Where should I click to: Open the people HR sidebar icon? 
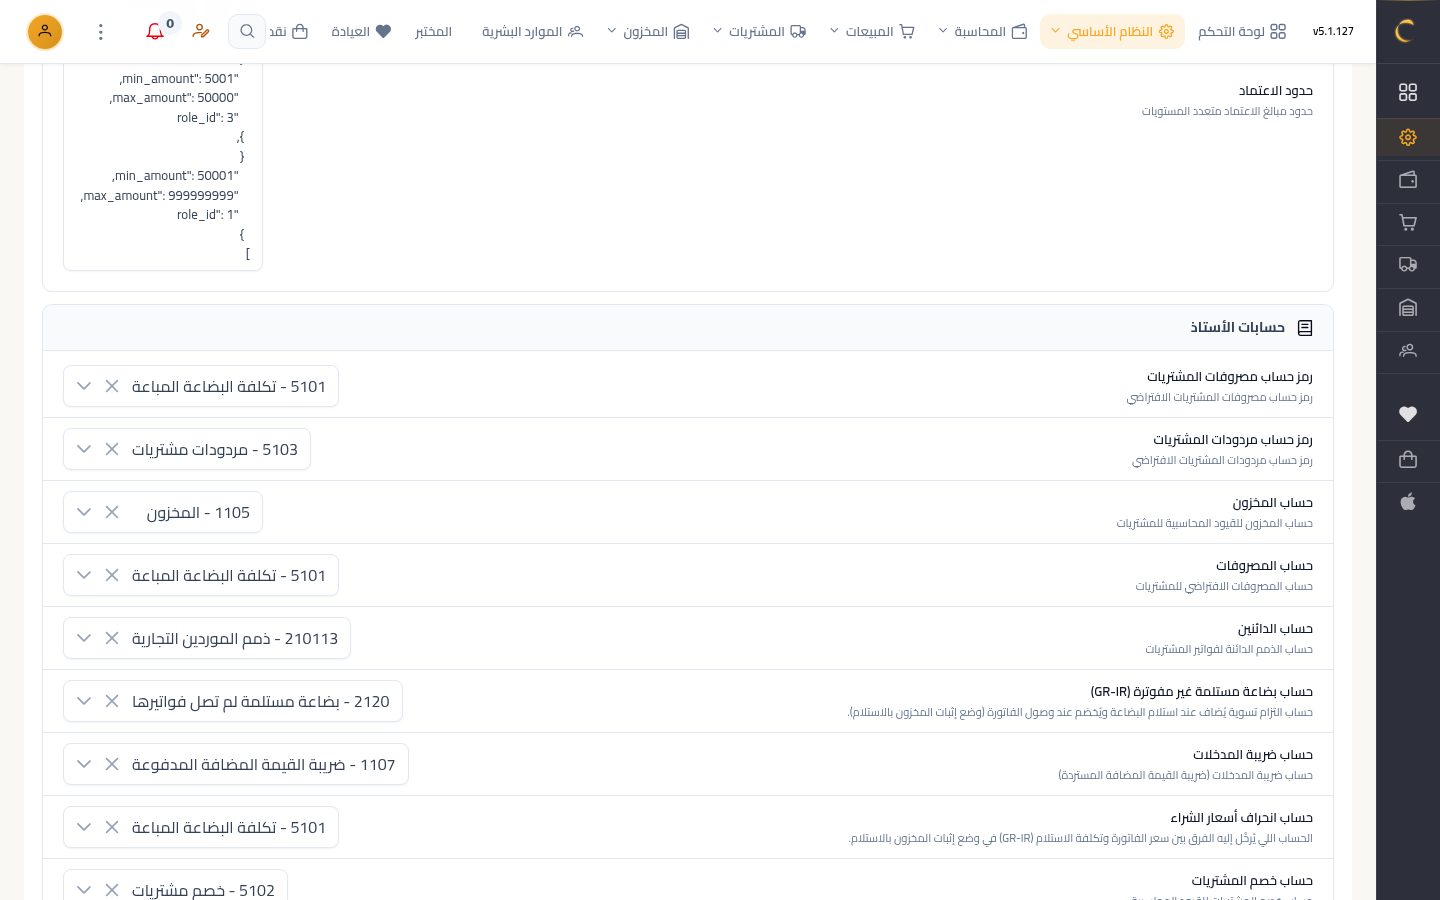[x=1408, y=351]
